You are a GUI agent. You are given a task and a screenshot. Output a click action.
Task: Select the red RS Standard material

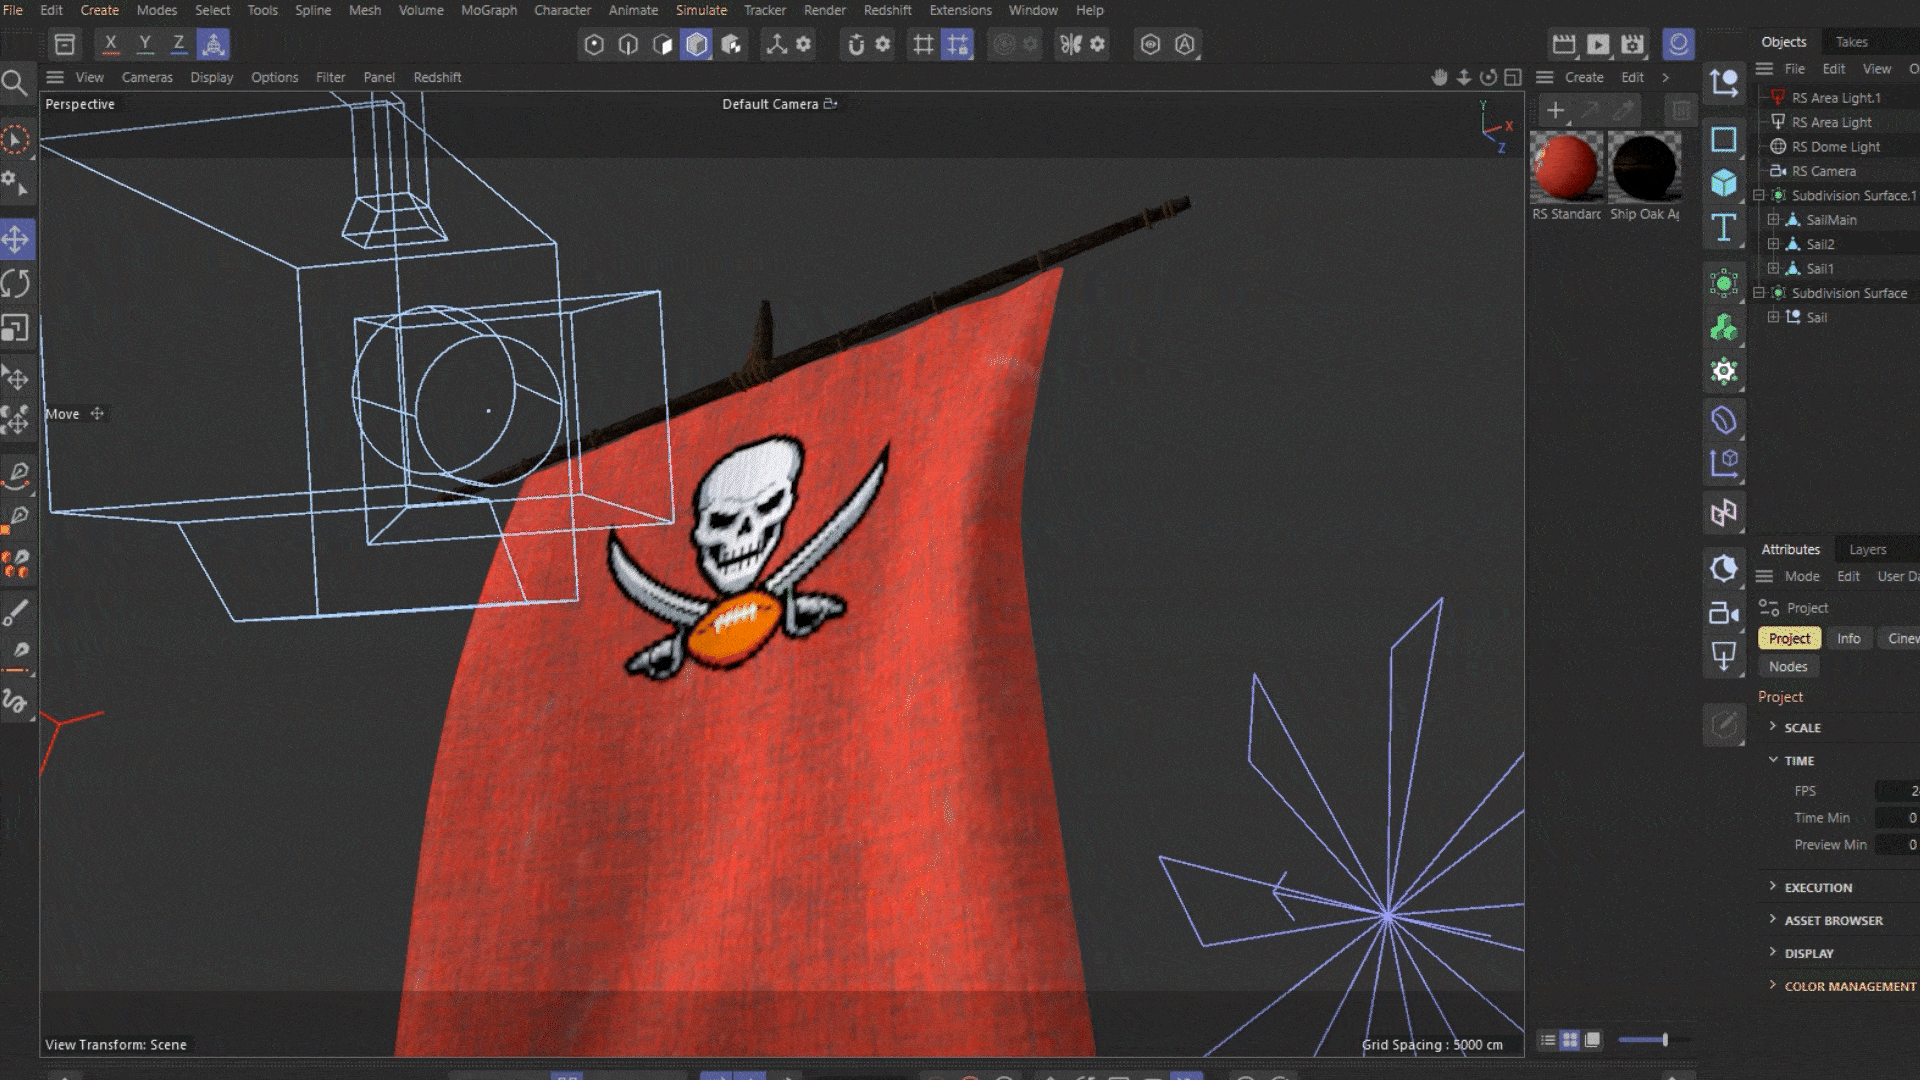1566,166
